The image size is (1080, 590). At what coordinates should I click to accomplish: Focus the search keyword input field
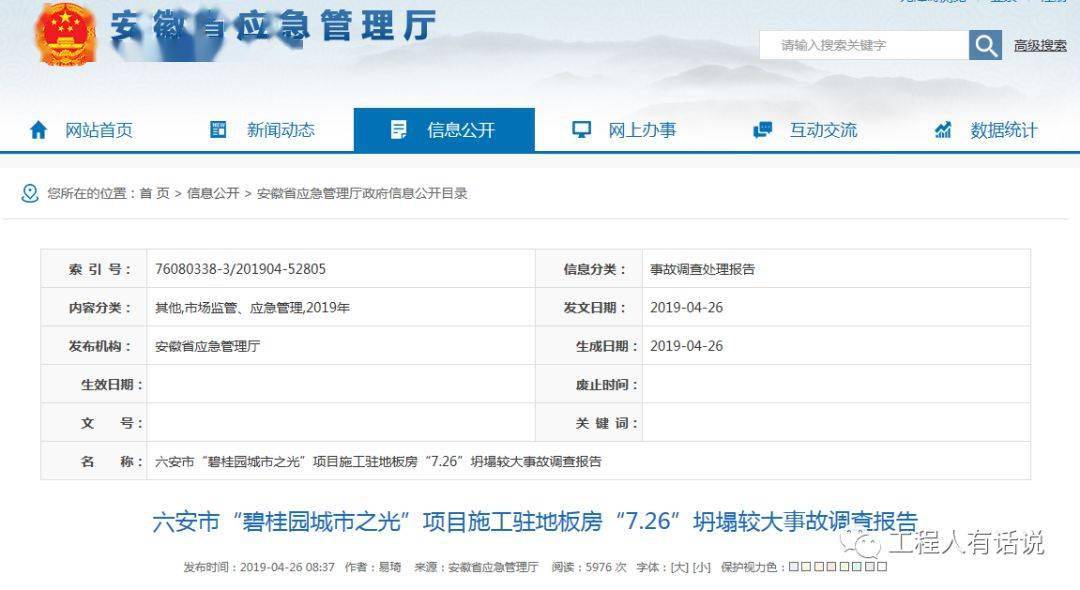pos(863,45)
